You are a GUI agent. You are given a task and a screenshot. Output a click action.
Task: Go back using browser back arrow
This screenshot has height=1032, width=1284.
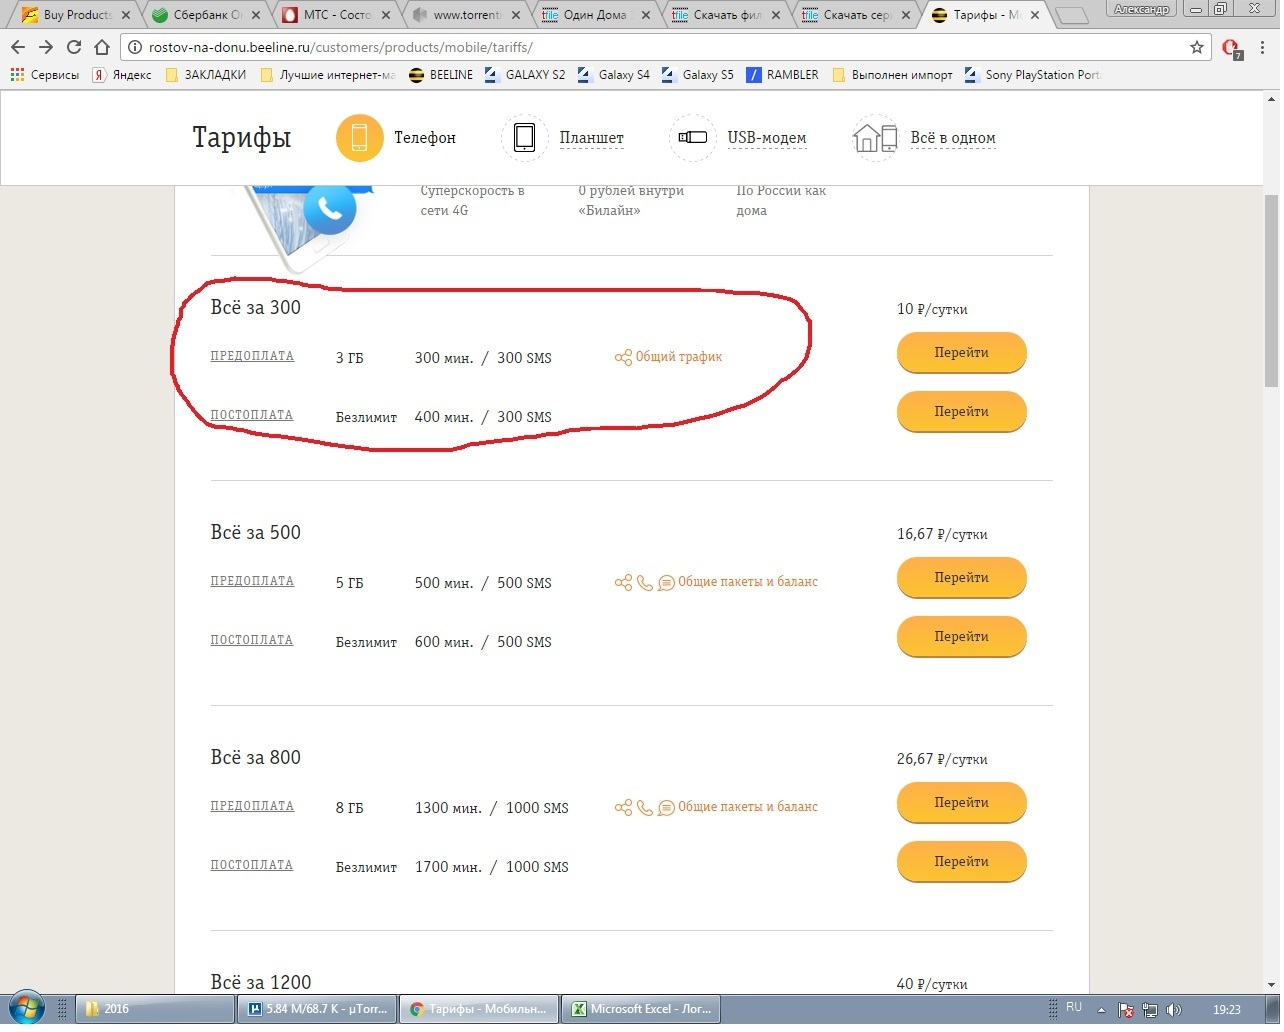(x=18, y=47)
